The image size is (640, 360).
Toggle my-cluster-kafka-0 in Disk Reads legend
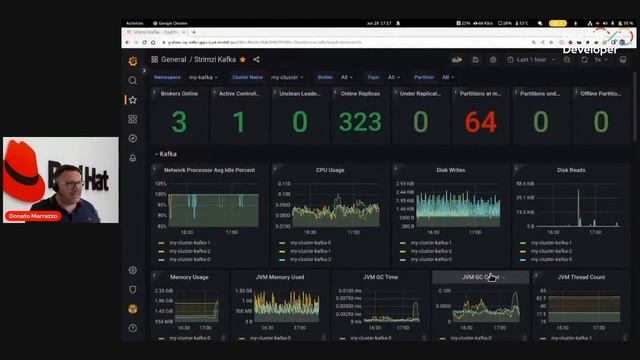(551, 259)
